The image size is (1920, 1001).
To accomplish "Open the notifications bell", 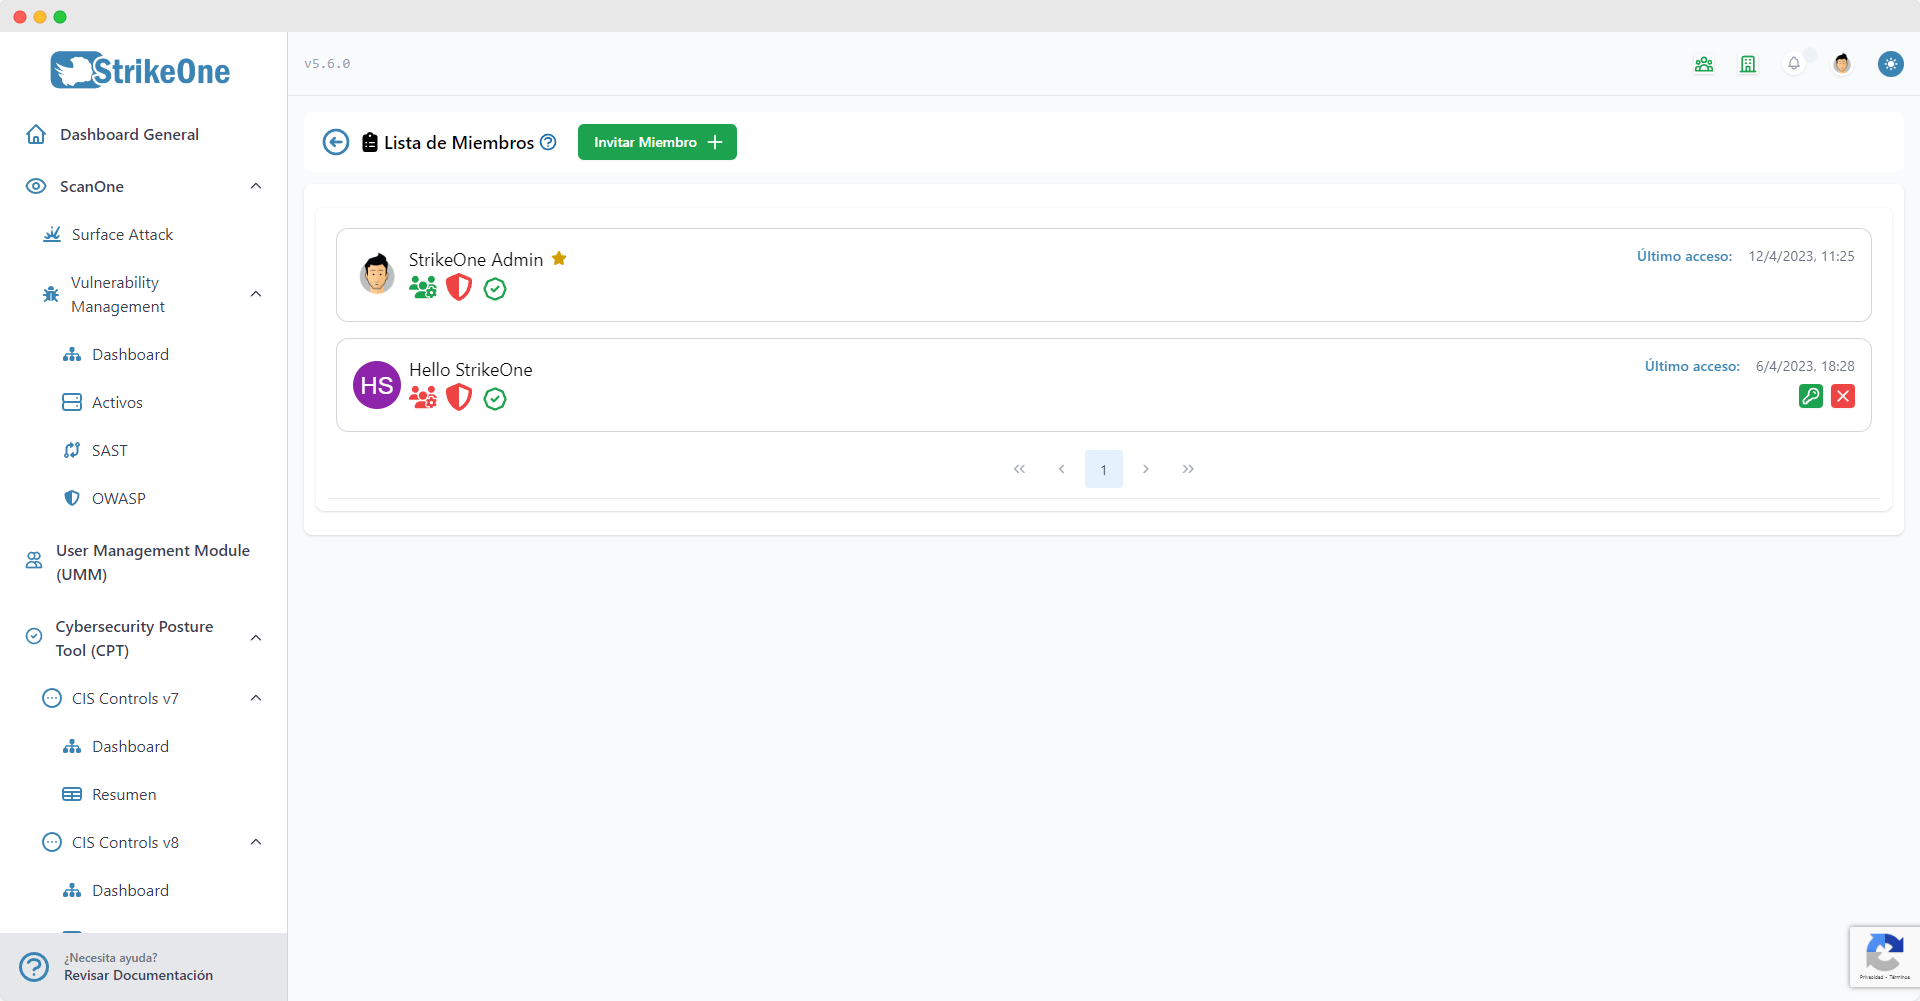I will (x=1794, y=64).
